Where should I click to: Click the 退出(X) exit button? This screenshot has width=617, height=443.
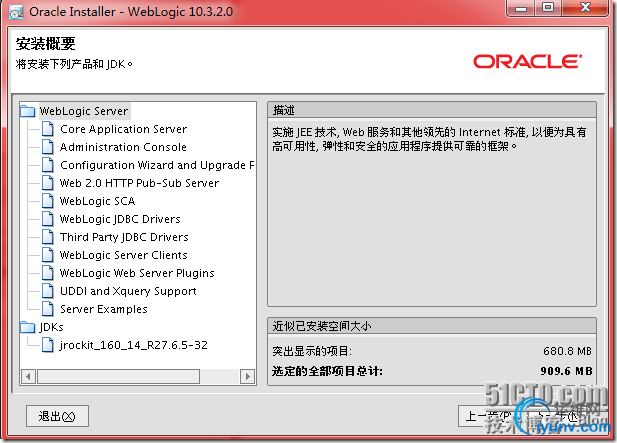(57, 416)
